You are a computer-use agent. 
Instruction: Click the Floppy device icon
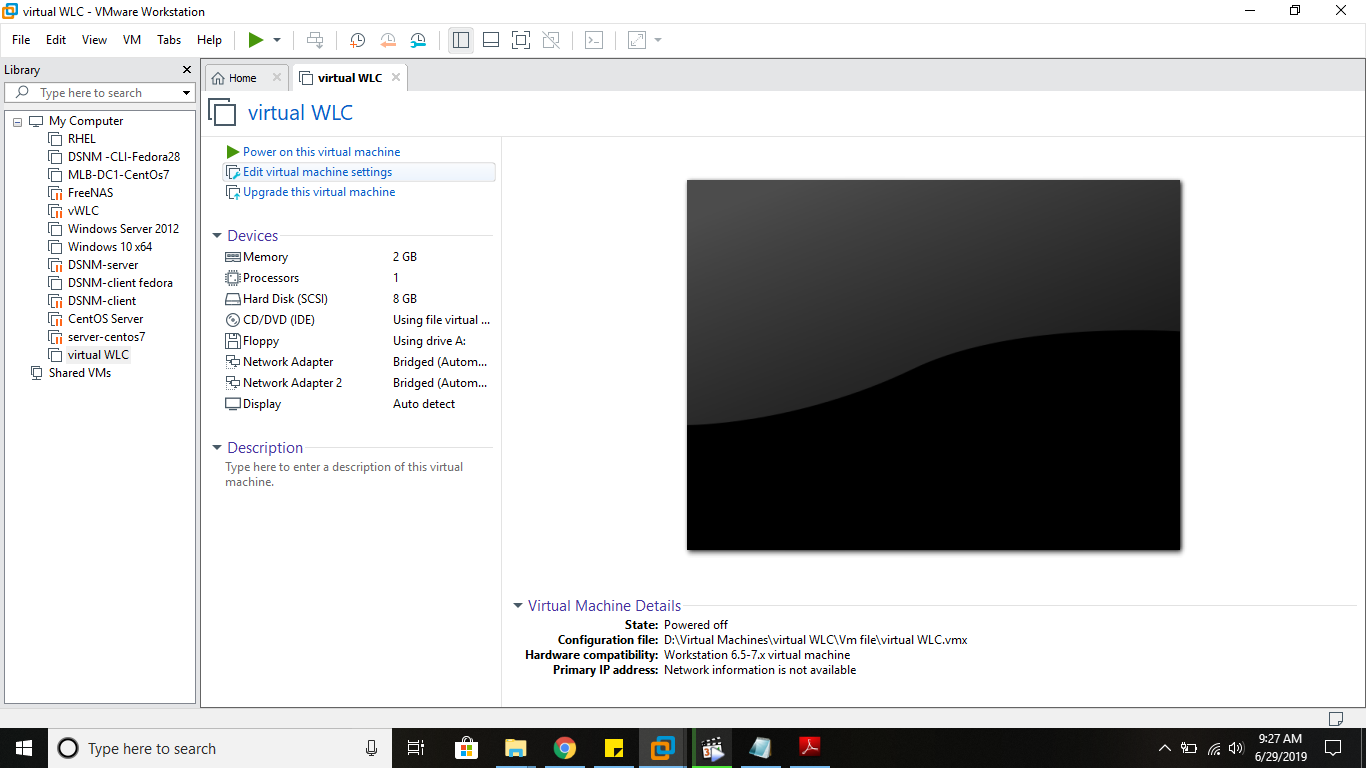point(233,341)
